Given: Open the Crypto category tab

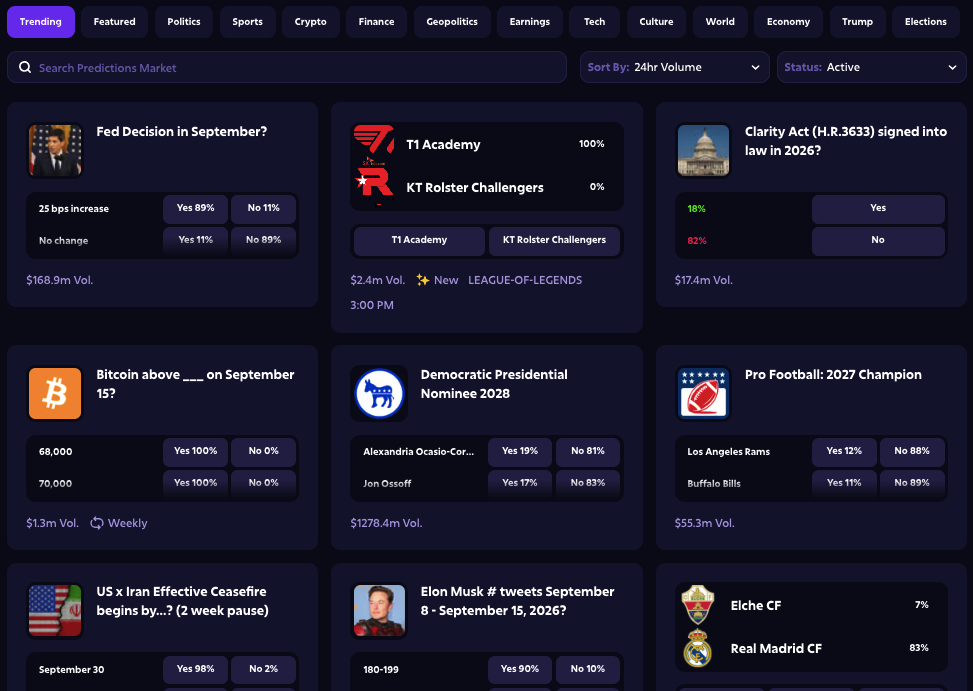Looking at the screenshot, I should pyautogui.click(x=310, y=22).
